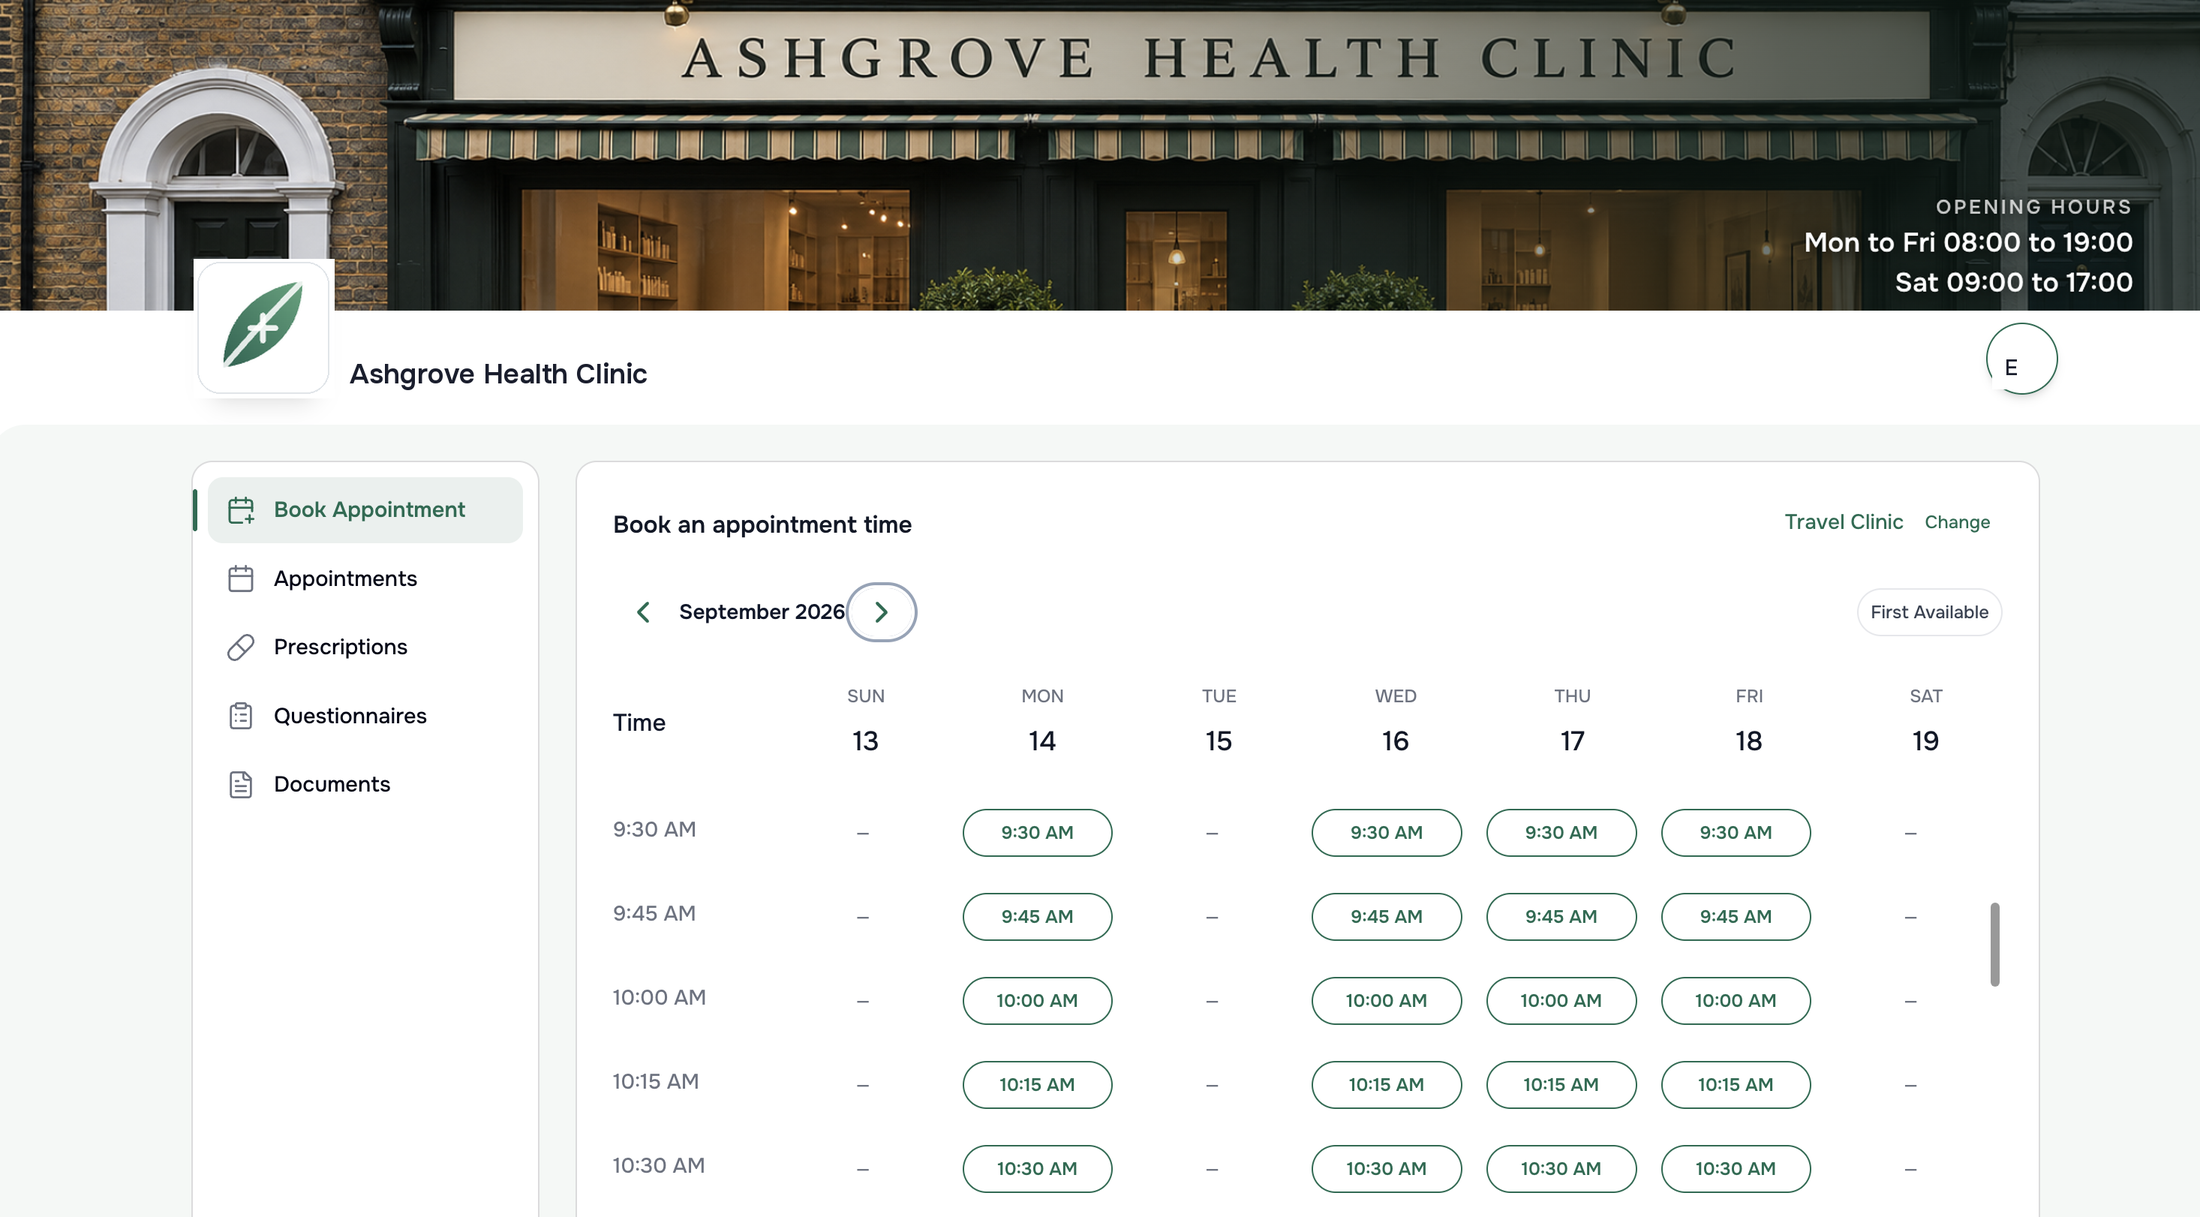Click the Prescriptions pill icon
Image resolution: width=2200 pixels, height=1217 pixels.
coord(241,647)
